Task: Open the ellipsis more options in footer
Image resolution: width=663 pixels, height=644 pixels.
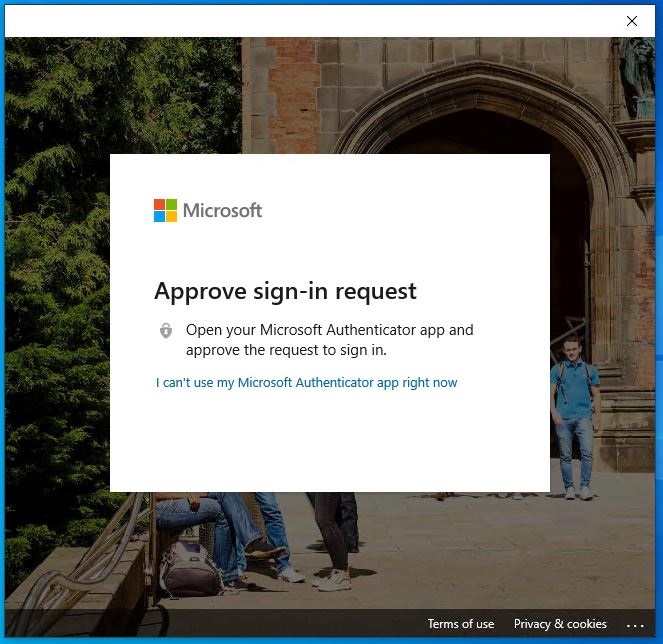Action: 635,624
